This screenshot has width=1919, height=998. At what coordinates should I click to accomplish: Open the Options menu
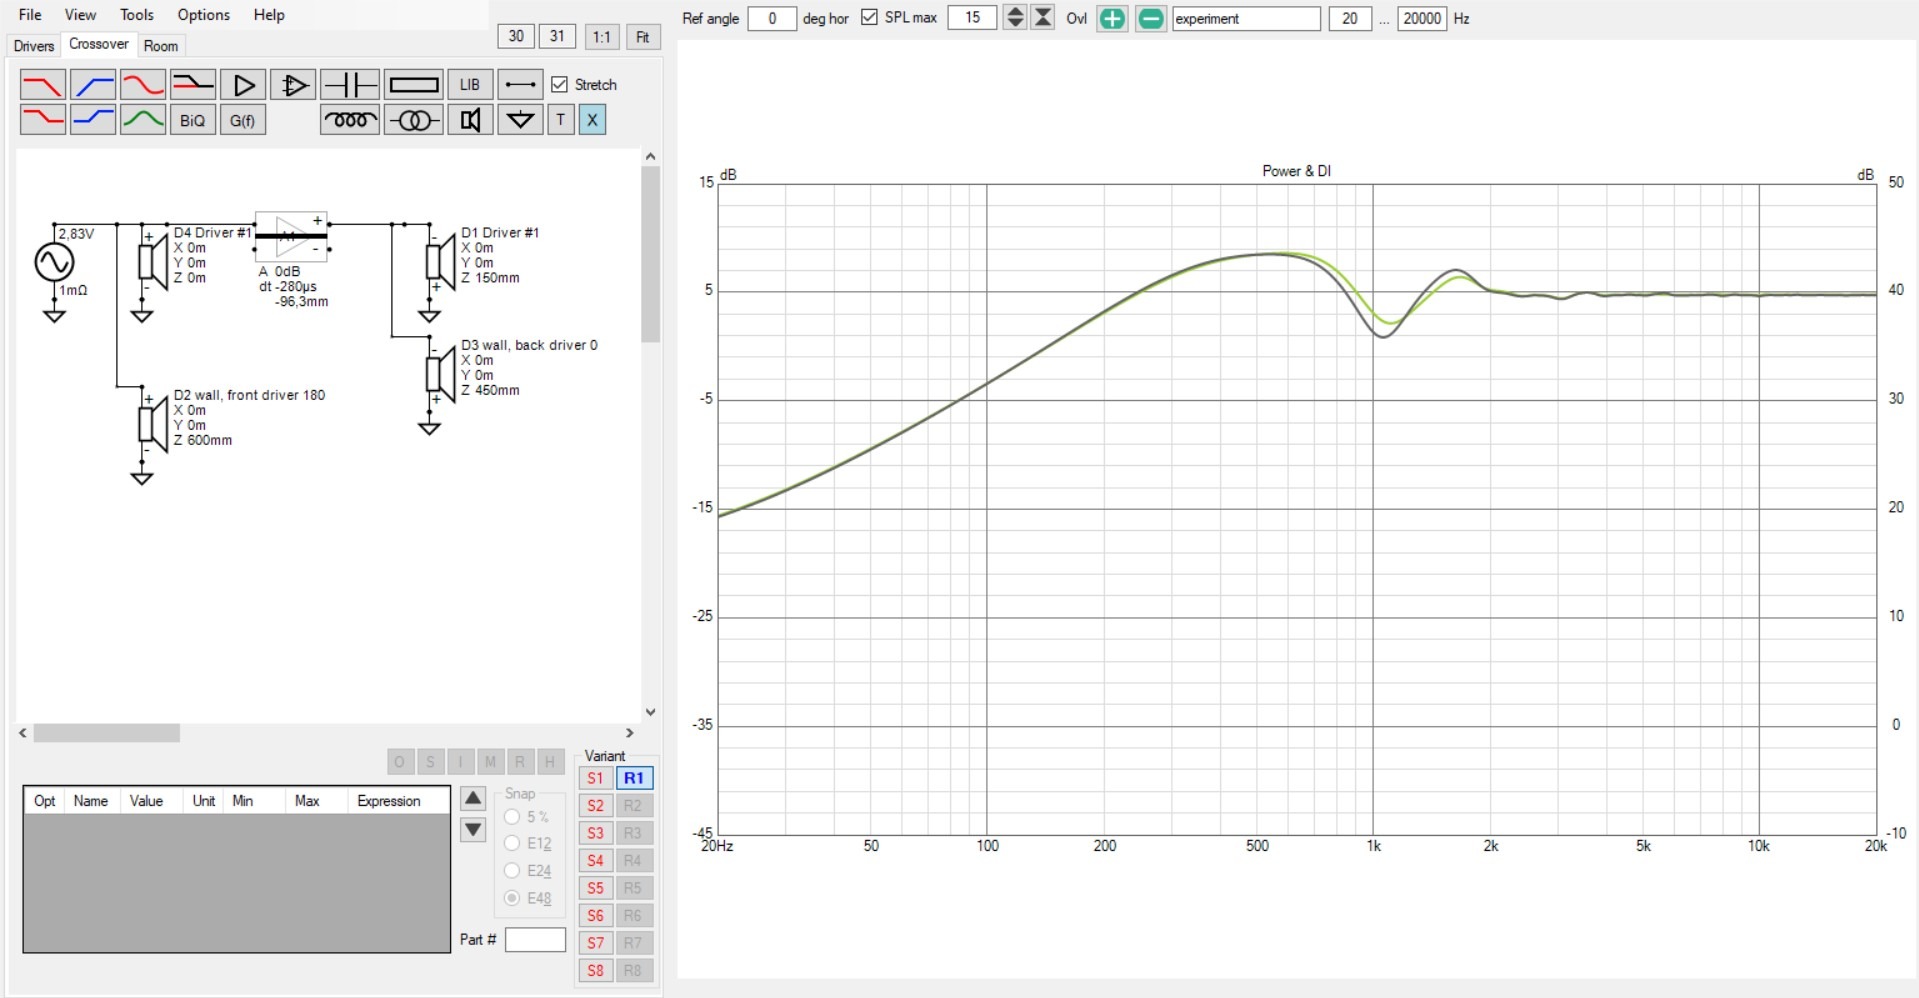[204, 15]
